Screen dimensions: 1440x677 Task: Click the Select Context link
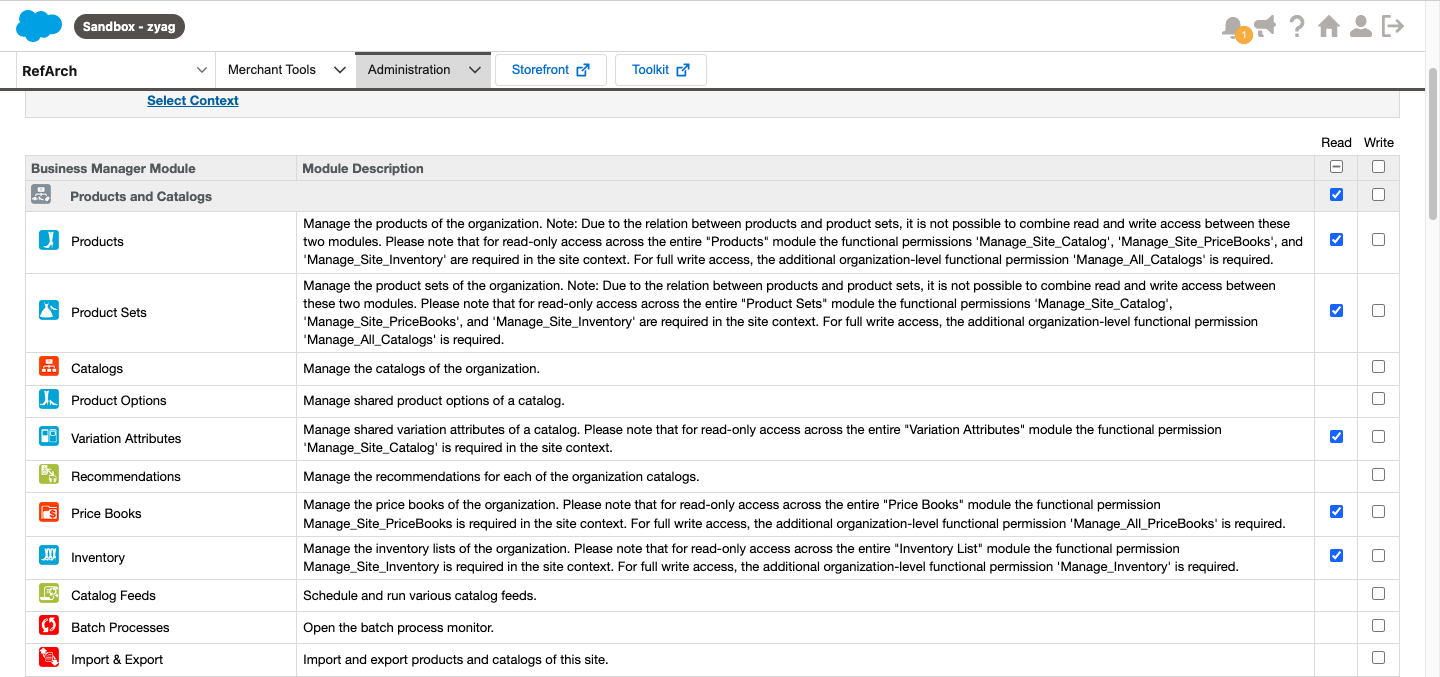click(192, 101)
